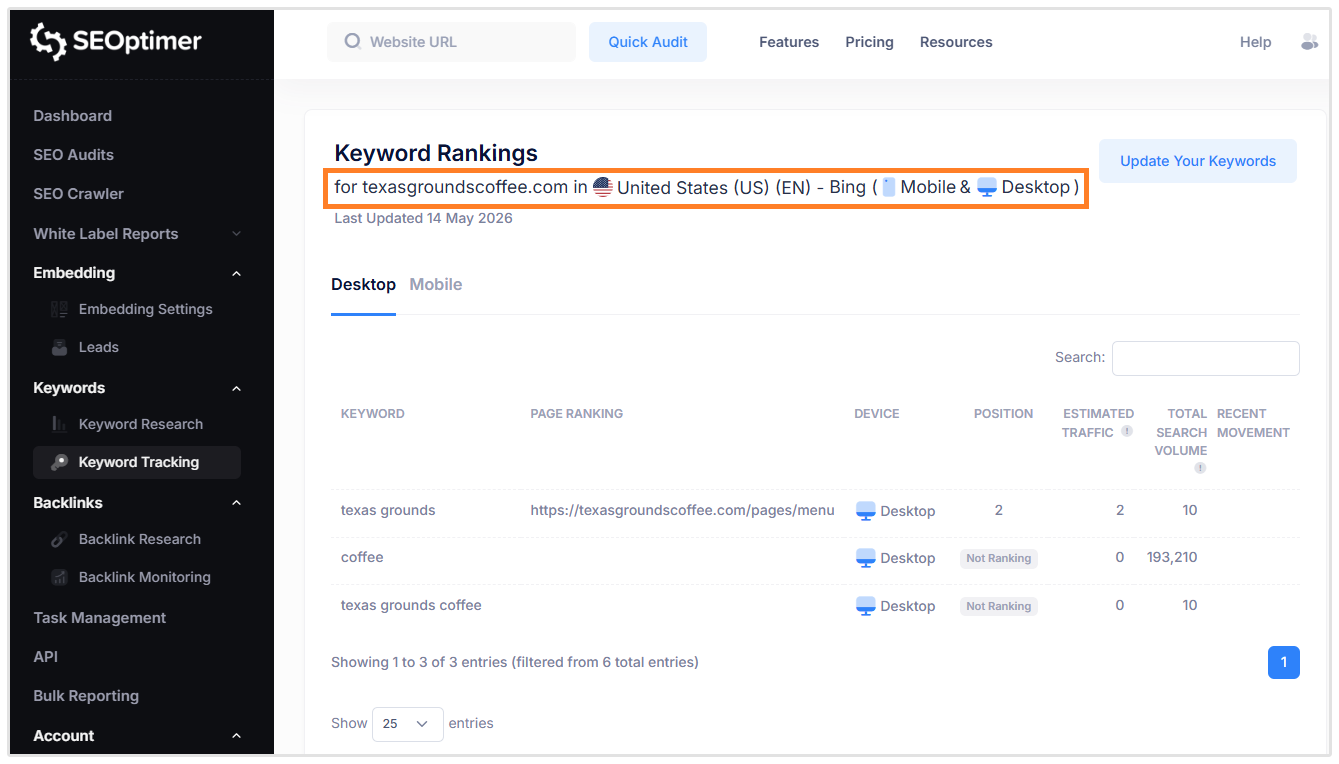Collapse the Account section

237,736
